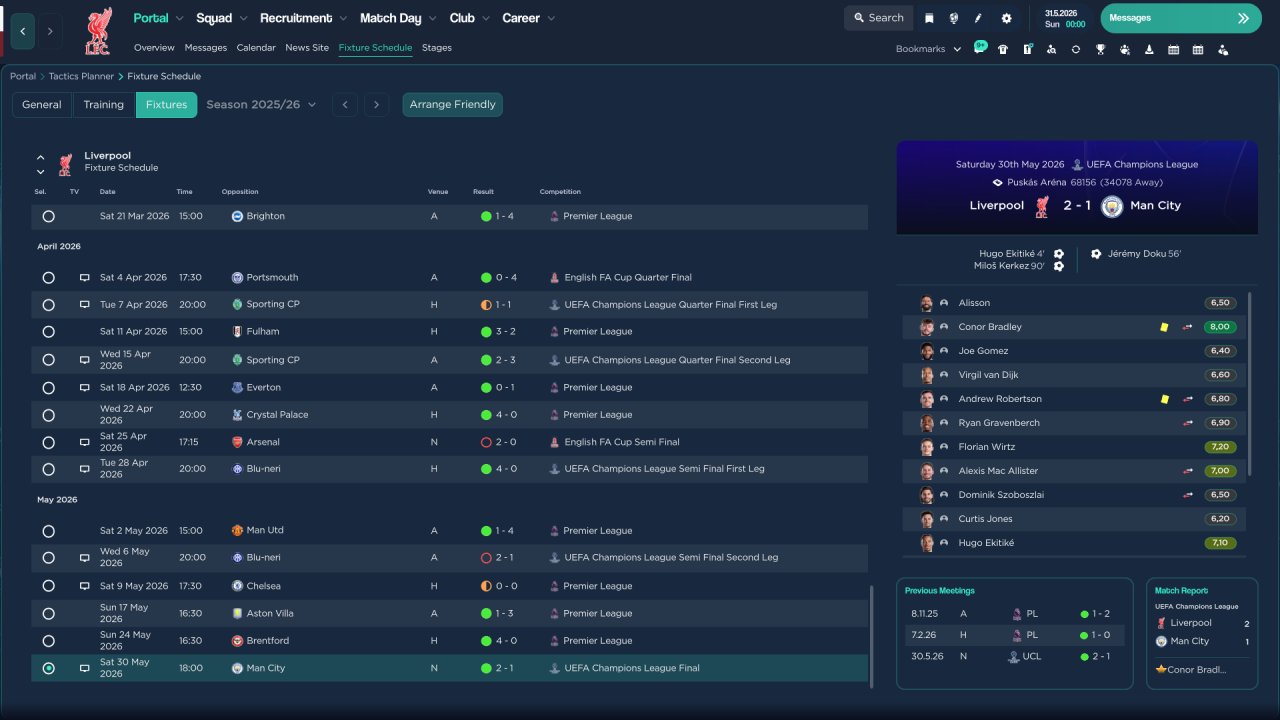1280x720 pixels.
Task: Open the bookmark icon beside Search
Action: coord(929,18)
